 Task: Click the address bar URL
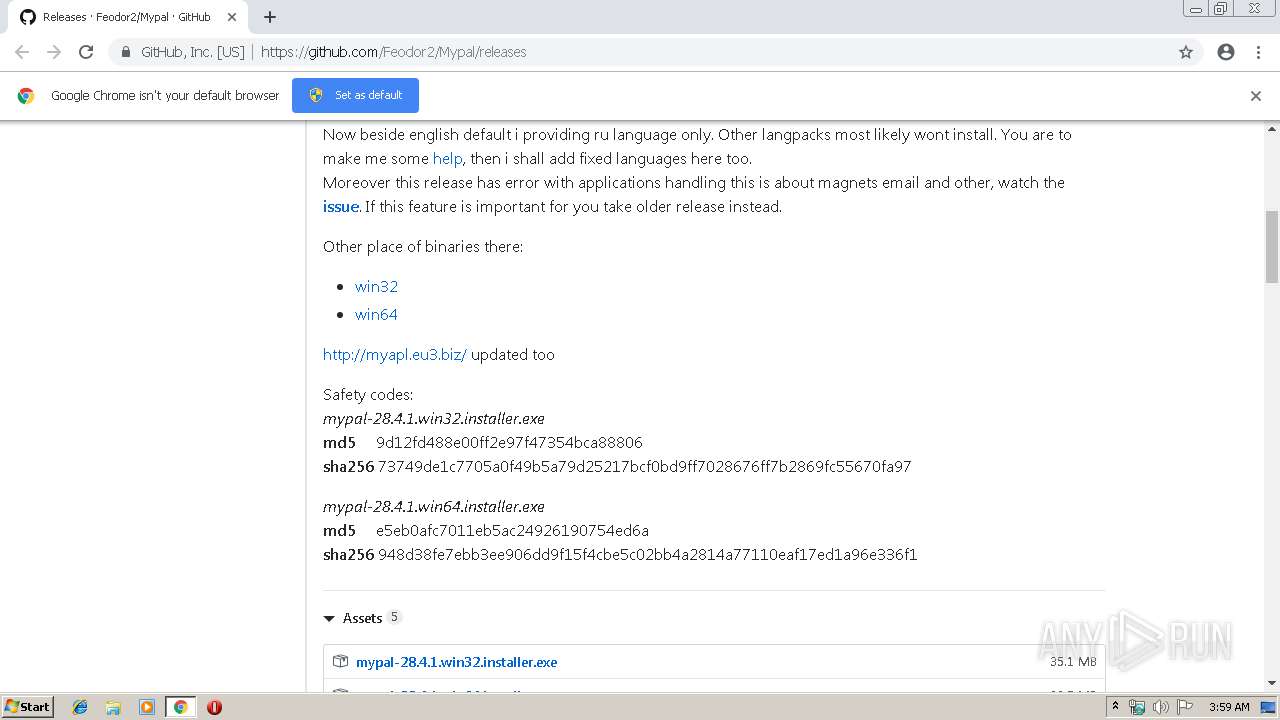click(393, 52)
